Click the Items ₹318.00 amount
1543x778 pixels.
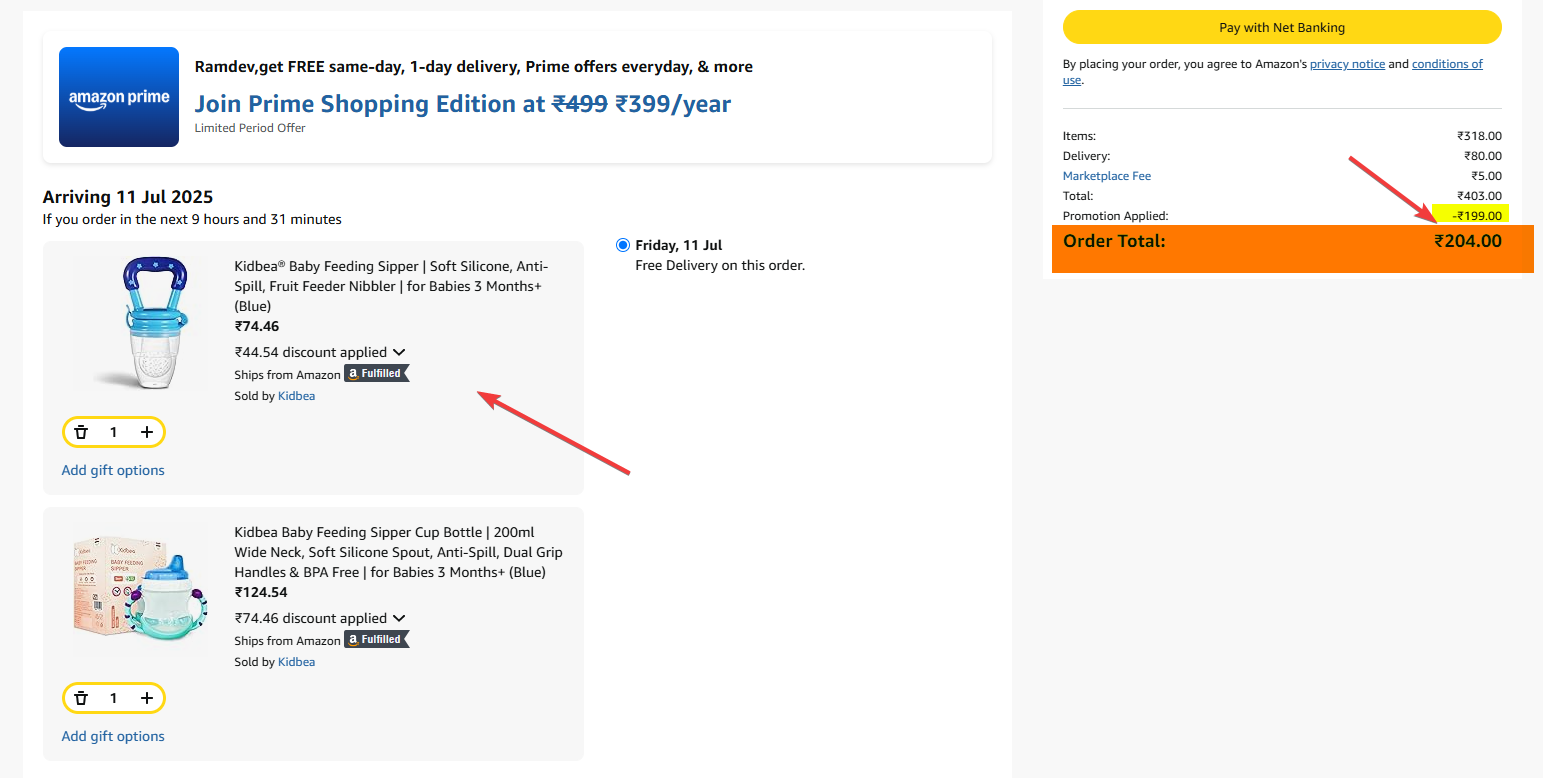[1479, 136]
